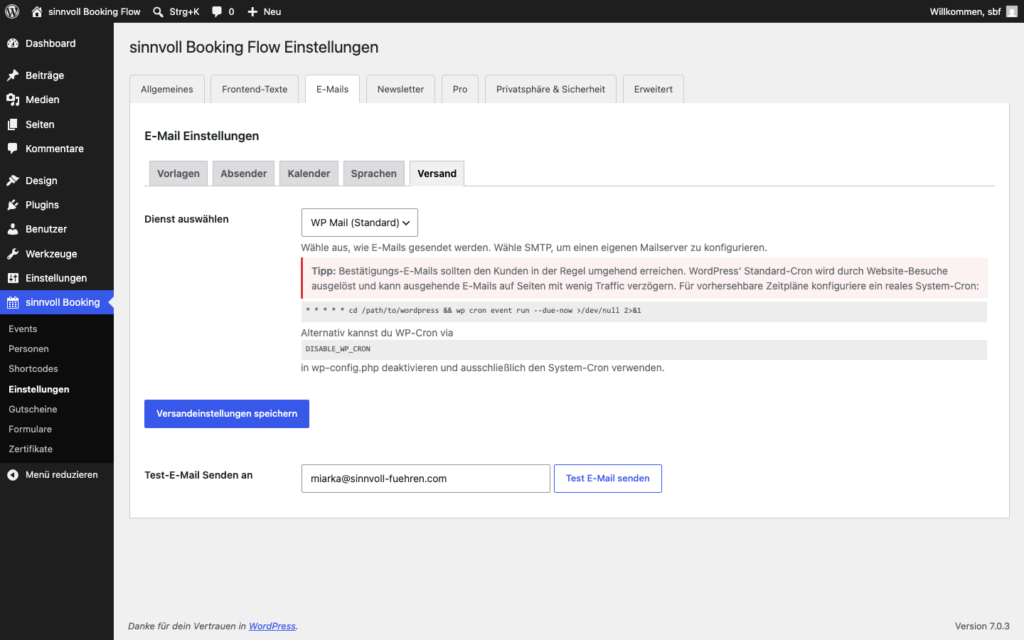Click Test E-Mail senden button
The width and height of the screenshot is (1024, 640).
607,479
